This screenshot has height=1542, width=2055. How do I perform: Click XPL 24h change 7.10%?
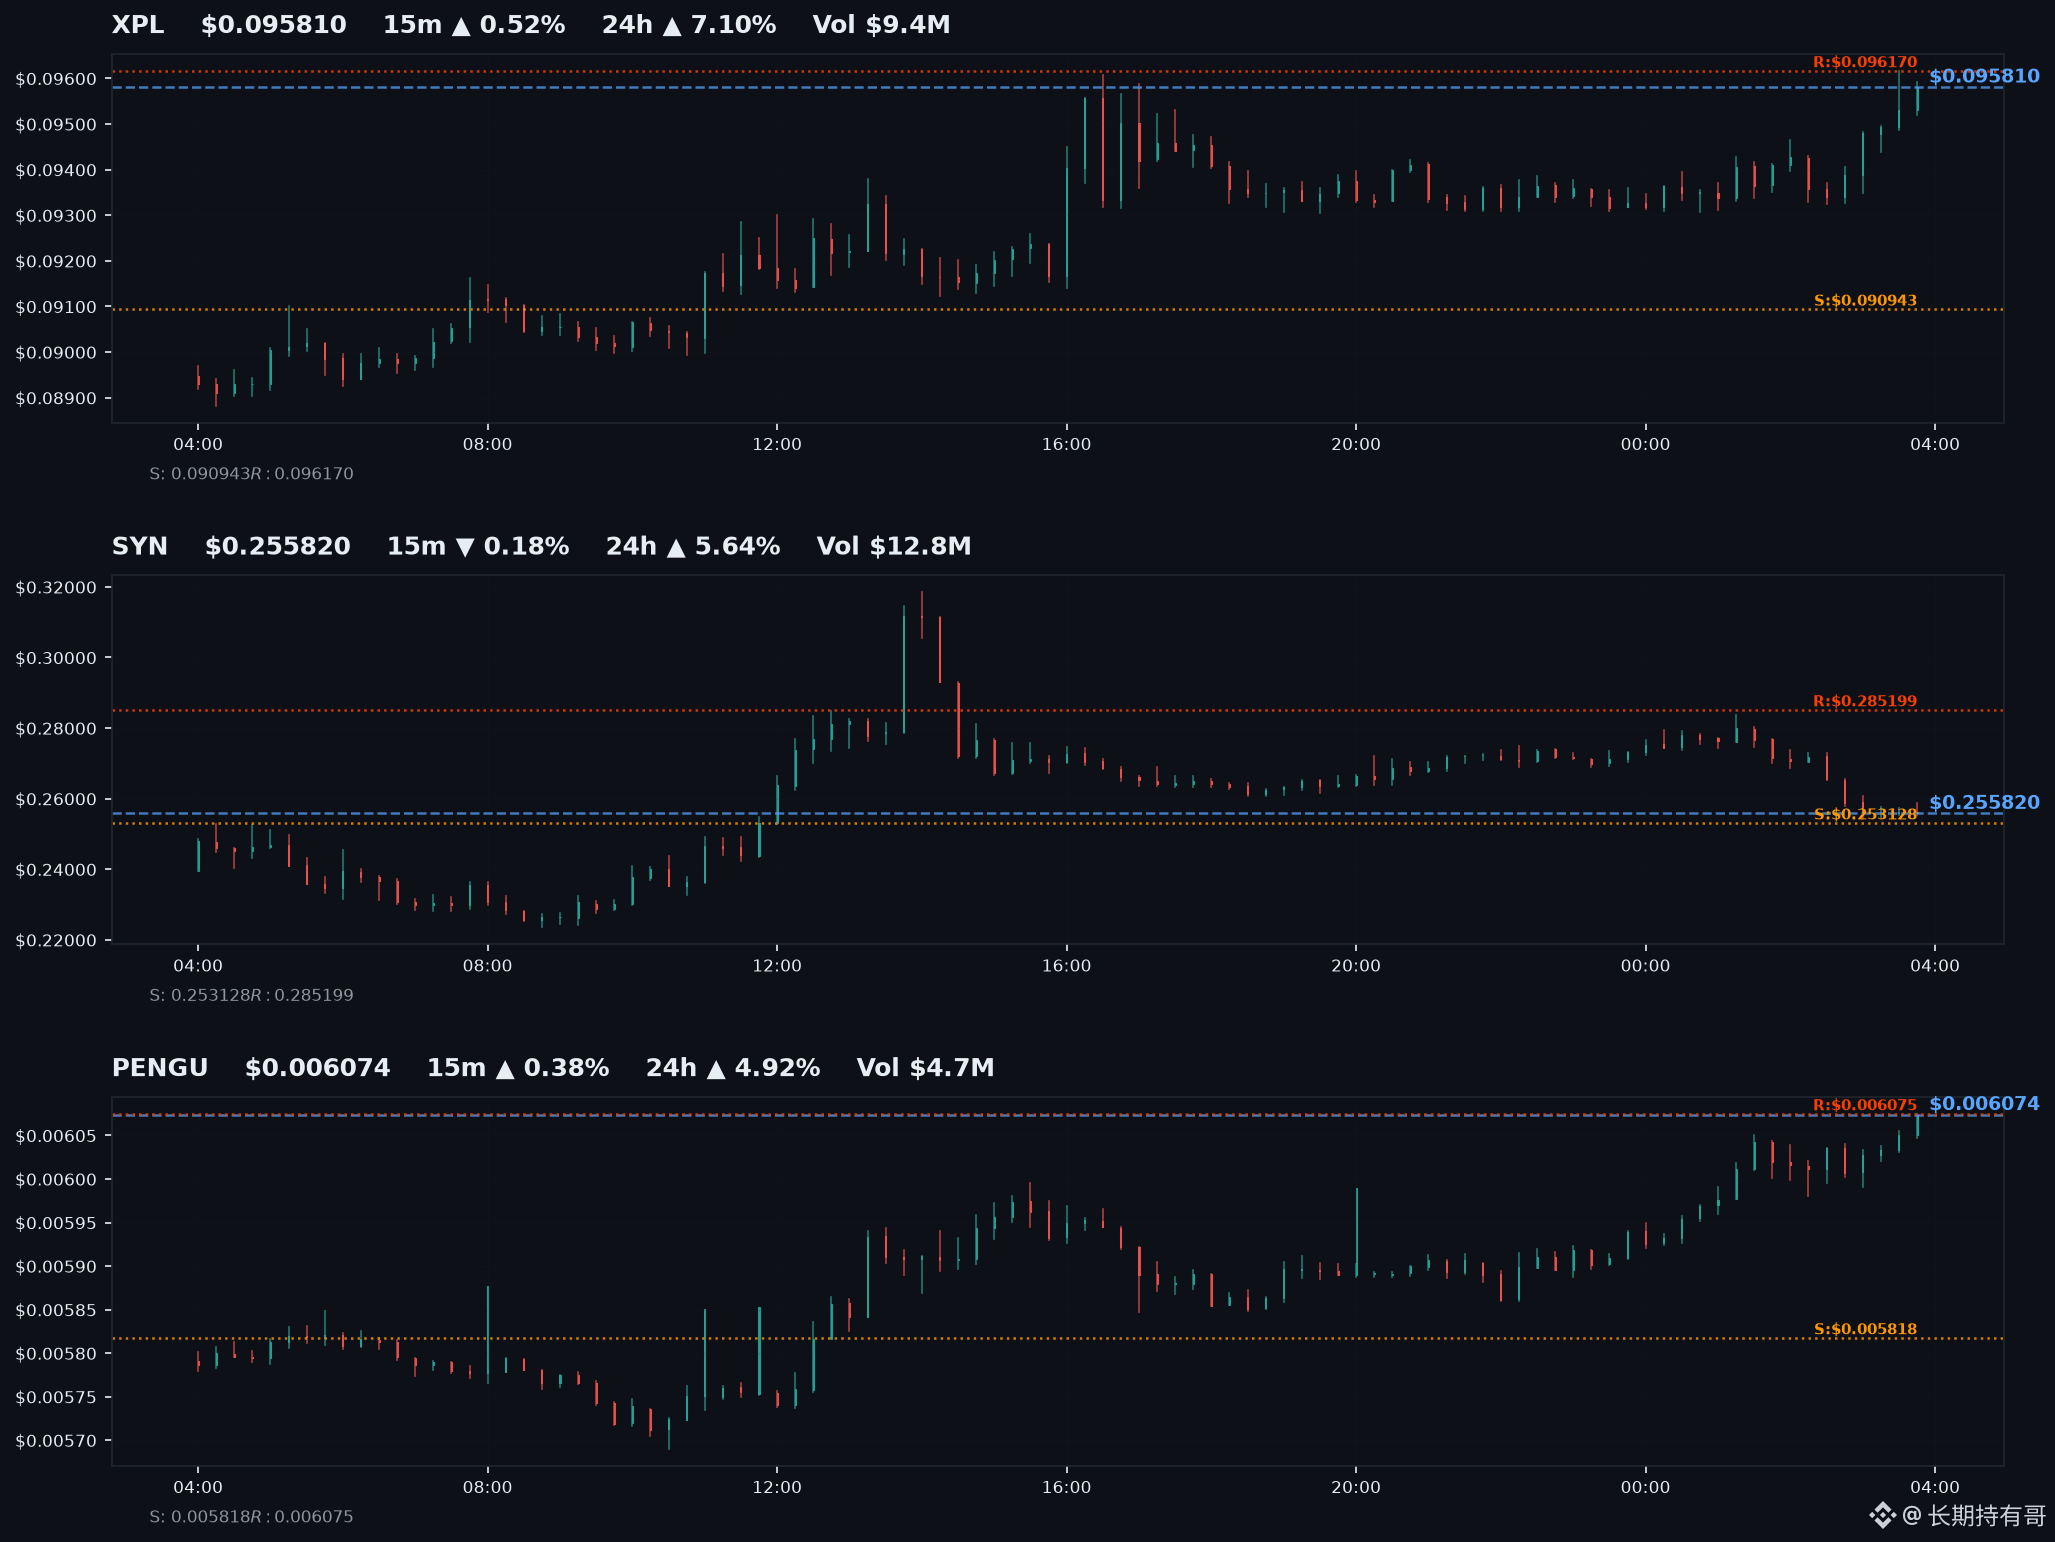click(689, 25)
